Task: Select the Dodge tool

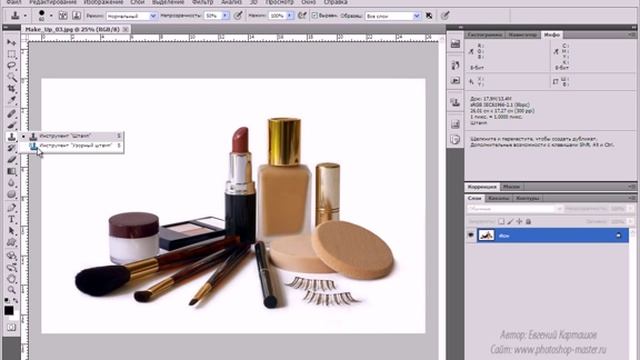Action: tap(11, 194)
